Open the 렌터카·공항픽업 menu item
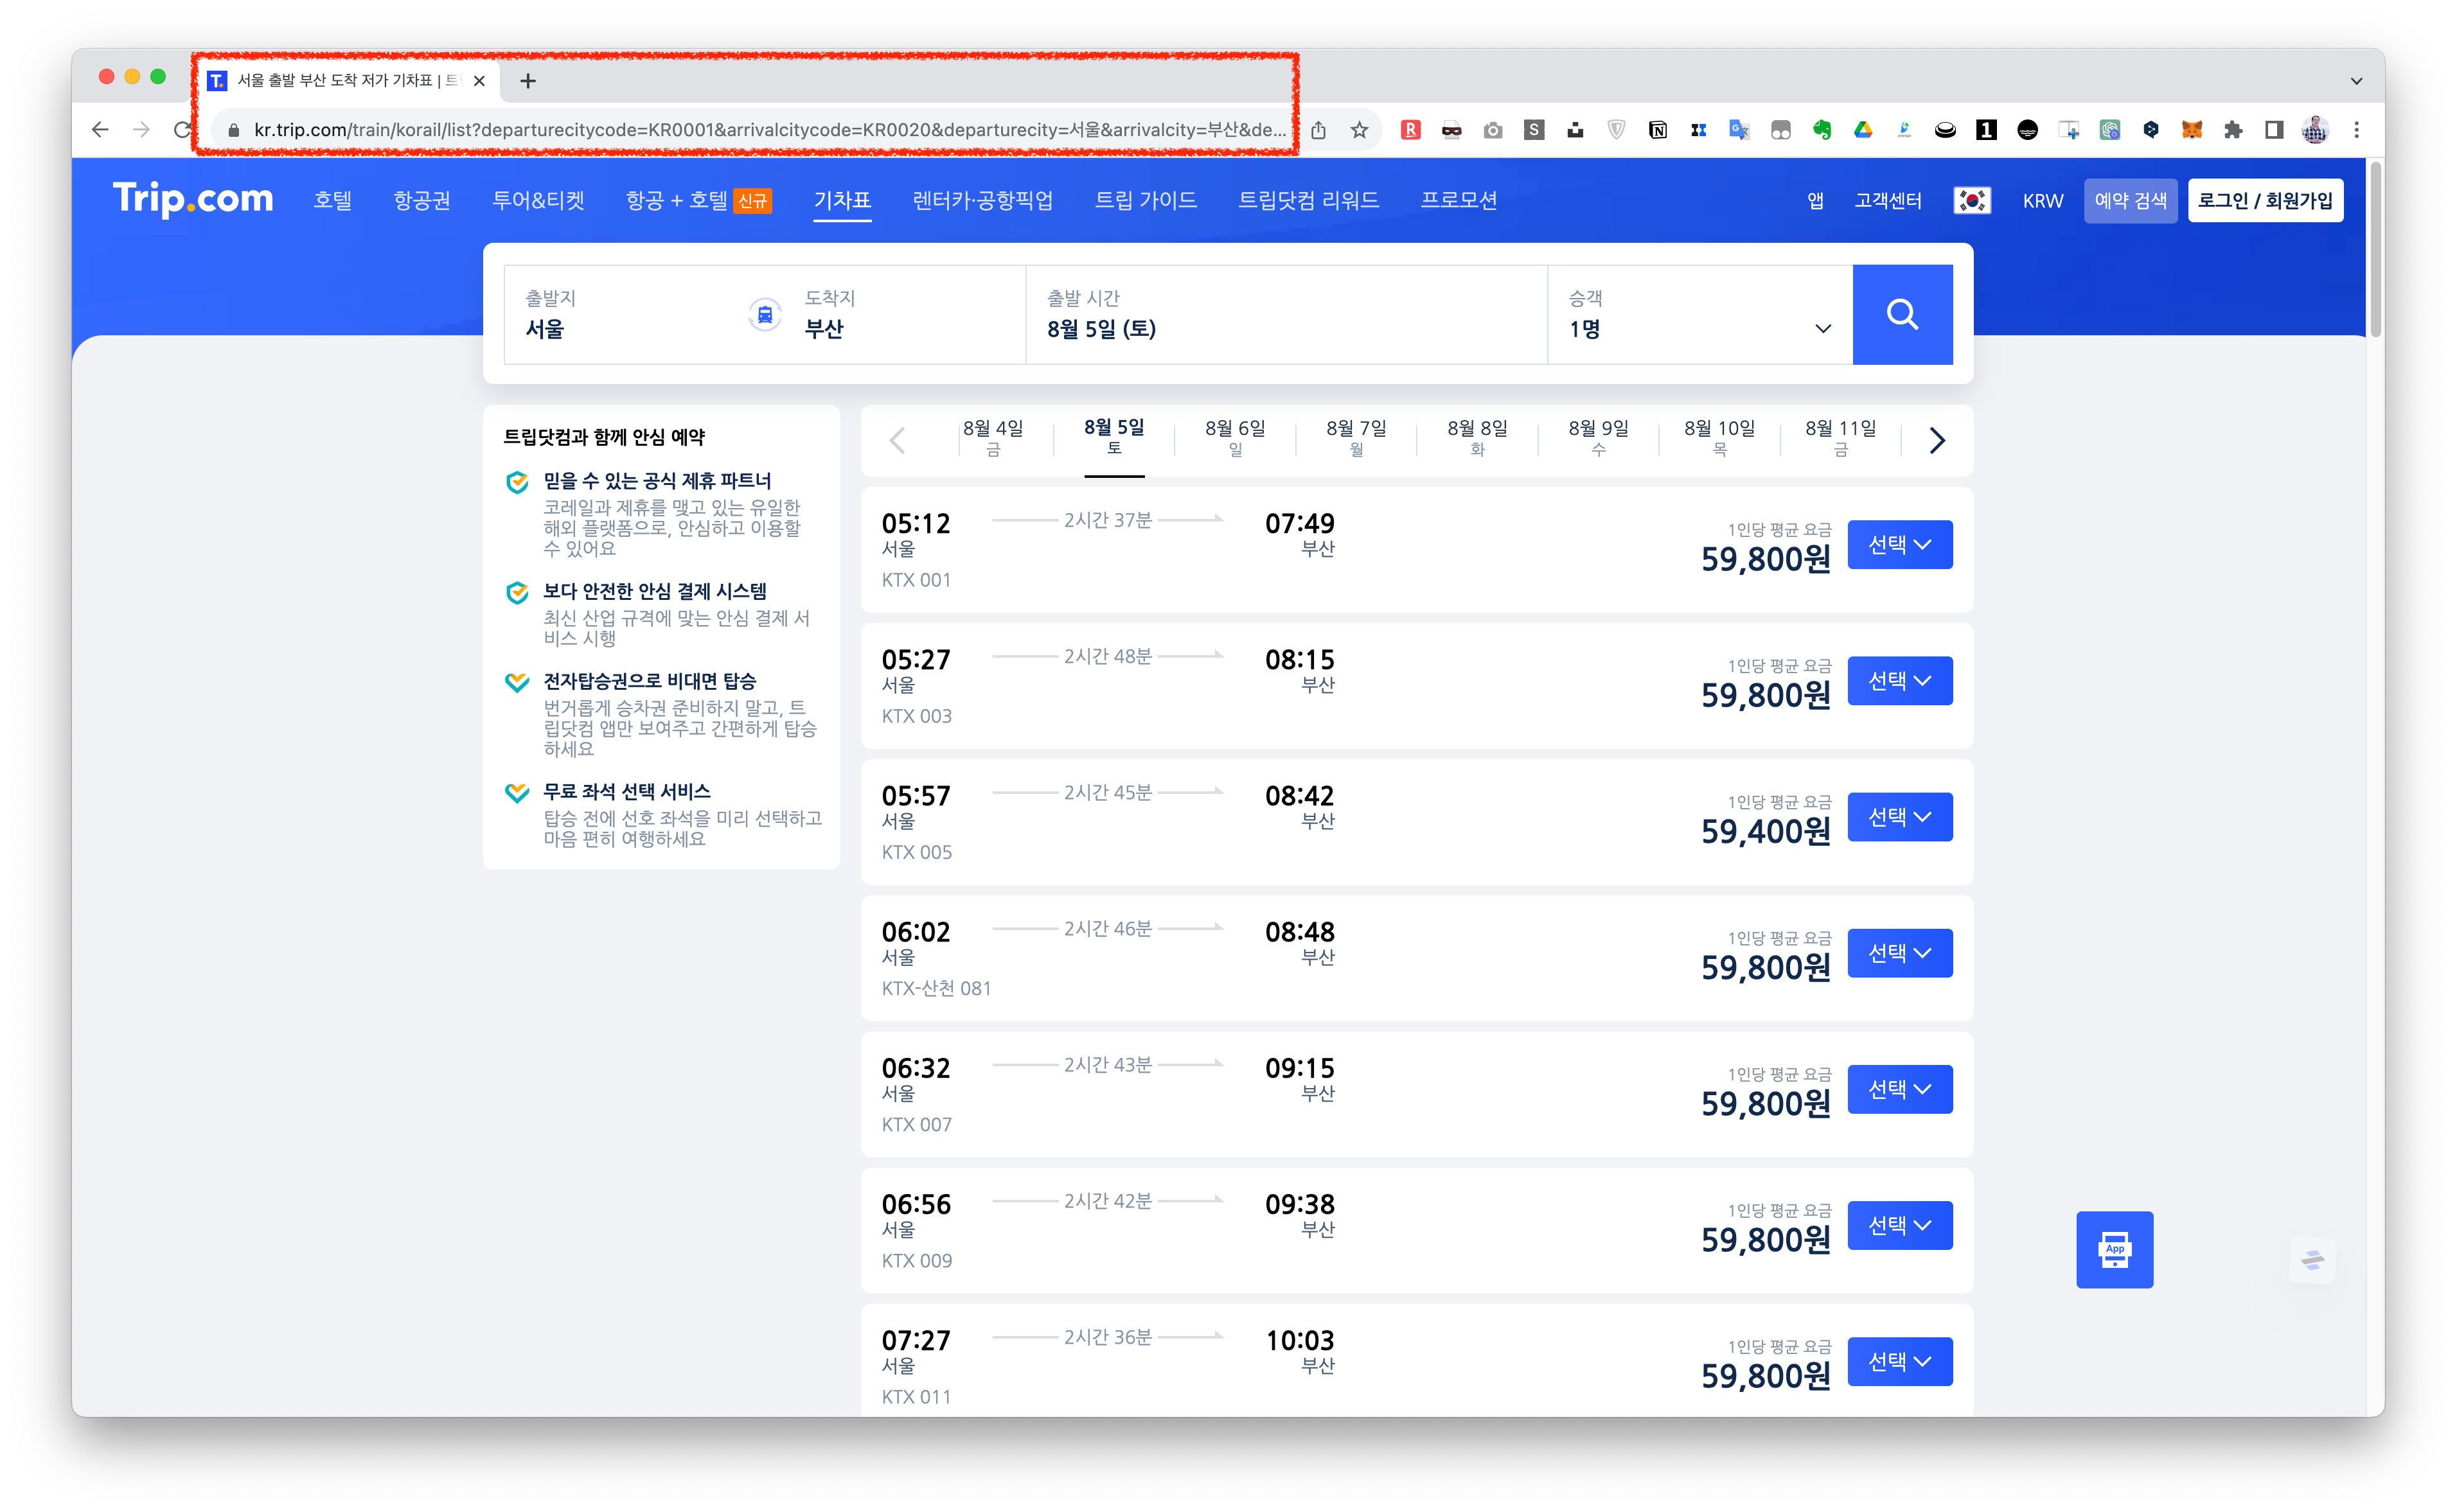This screenshot has height=1512, width=2457. pos(982,200)
